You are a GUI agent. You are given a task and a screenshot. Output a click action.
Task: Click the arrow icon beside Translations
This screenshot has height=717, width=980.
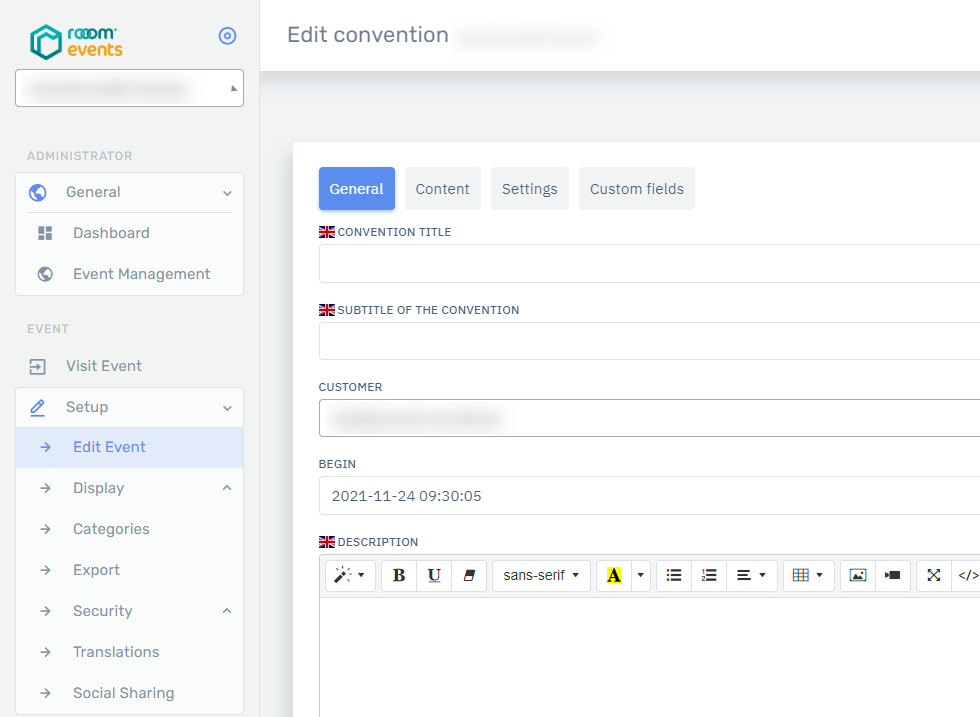click(x=45, y=652)
